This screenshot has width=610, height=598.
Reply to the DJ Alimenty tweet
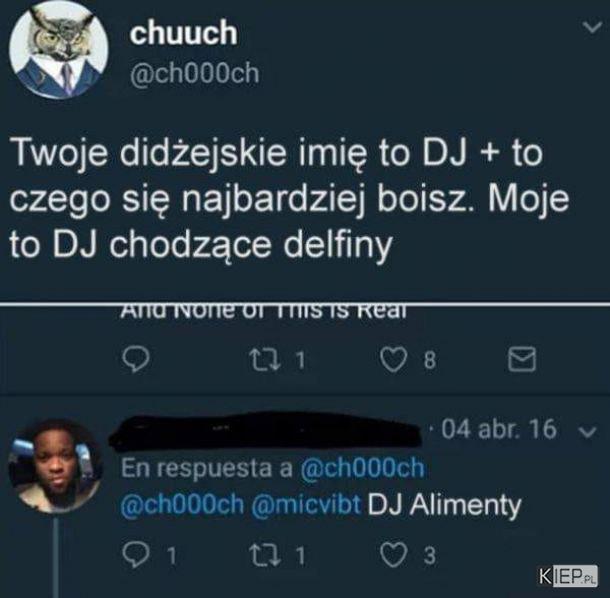pos(135,555)
